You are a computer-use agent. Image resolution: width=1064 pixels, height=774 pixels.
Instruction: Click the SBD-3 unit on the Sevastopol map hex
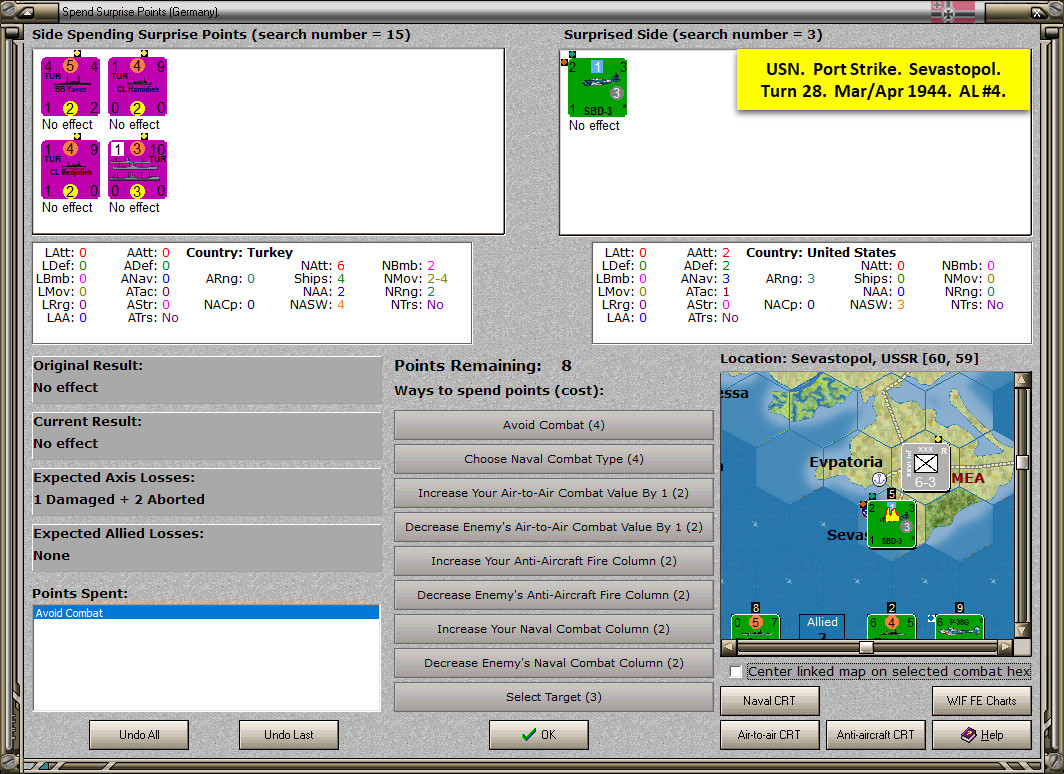pyautogui.click(x=891, y=523)
